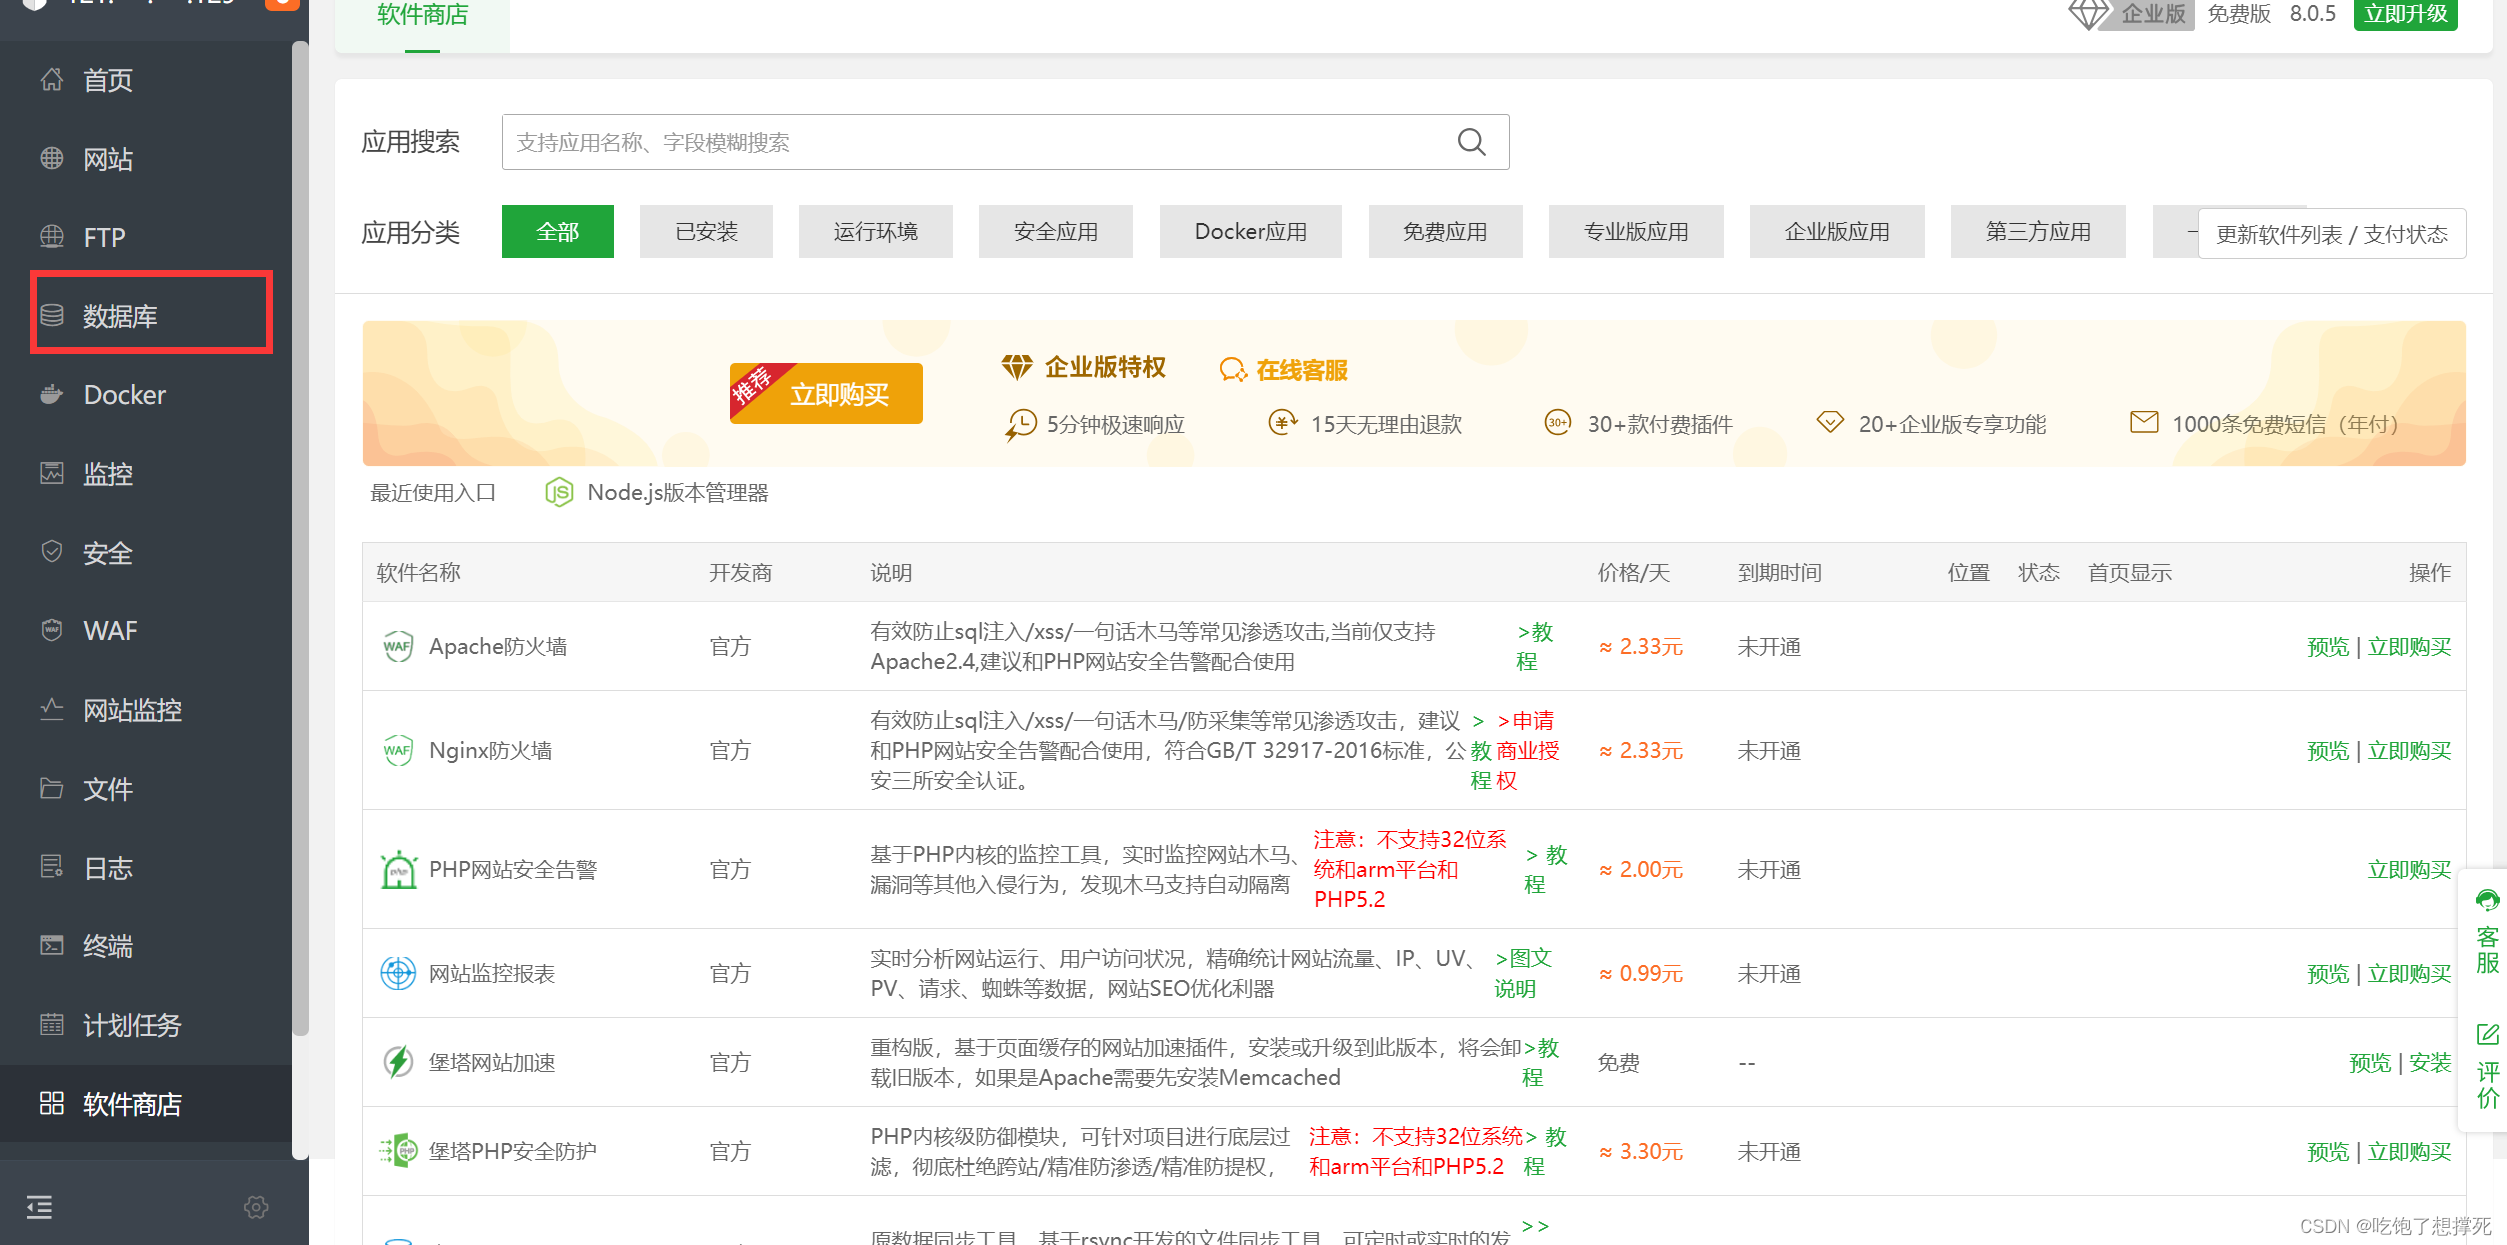Focus the 应用搜索 input field
Viewport: 2507px width, 1245px height.
pyautogui.click(x=980, y=142)
